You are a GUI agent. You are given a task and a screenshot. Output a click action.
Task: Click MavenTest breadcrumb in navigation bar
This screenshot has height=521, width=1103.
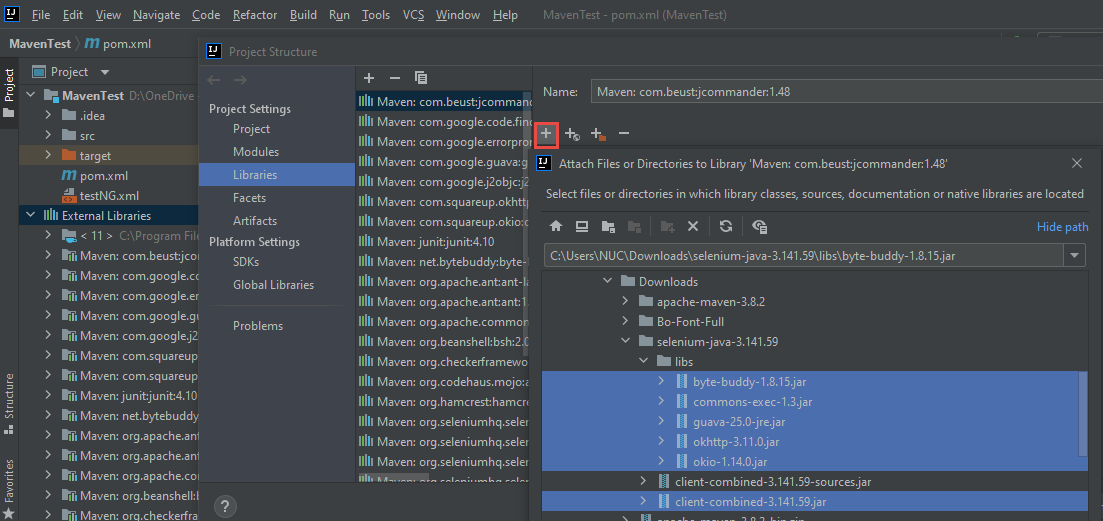click(x=40, y=44)
